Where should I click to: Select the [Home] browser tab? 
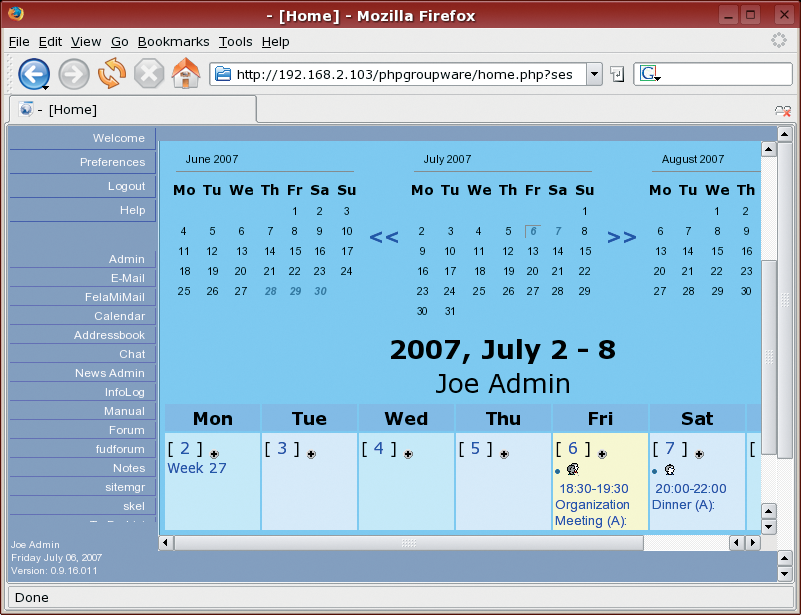(133, 109)
